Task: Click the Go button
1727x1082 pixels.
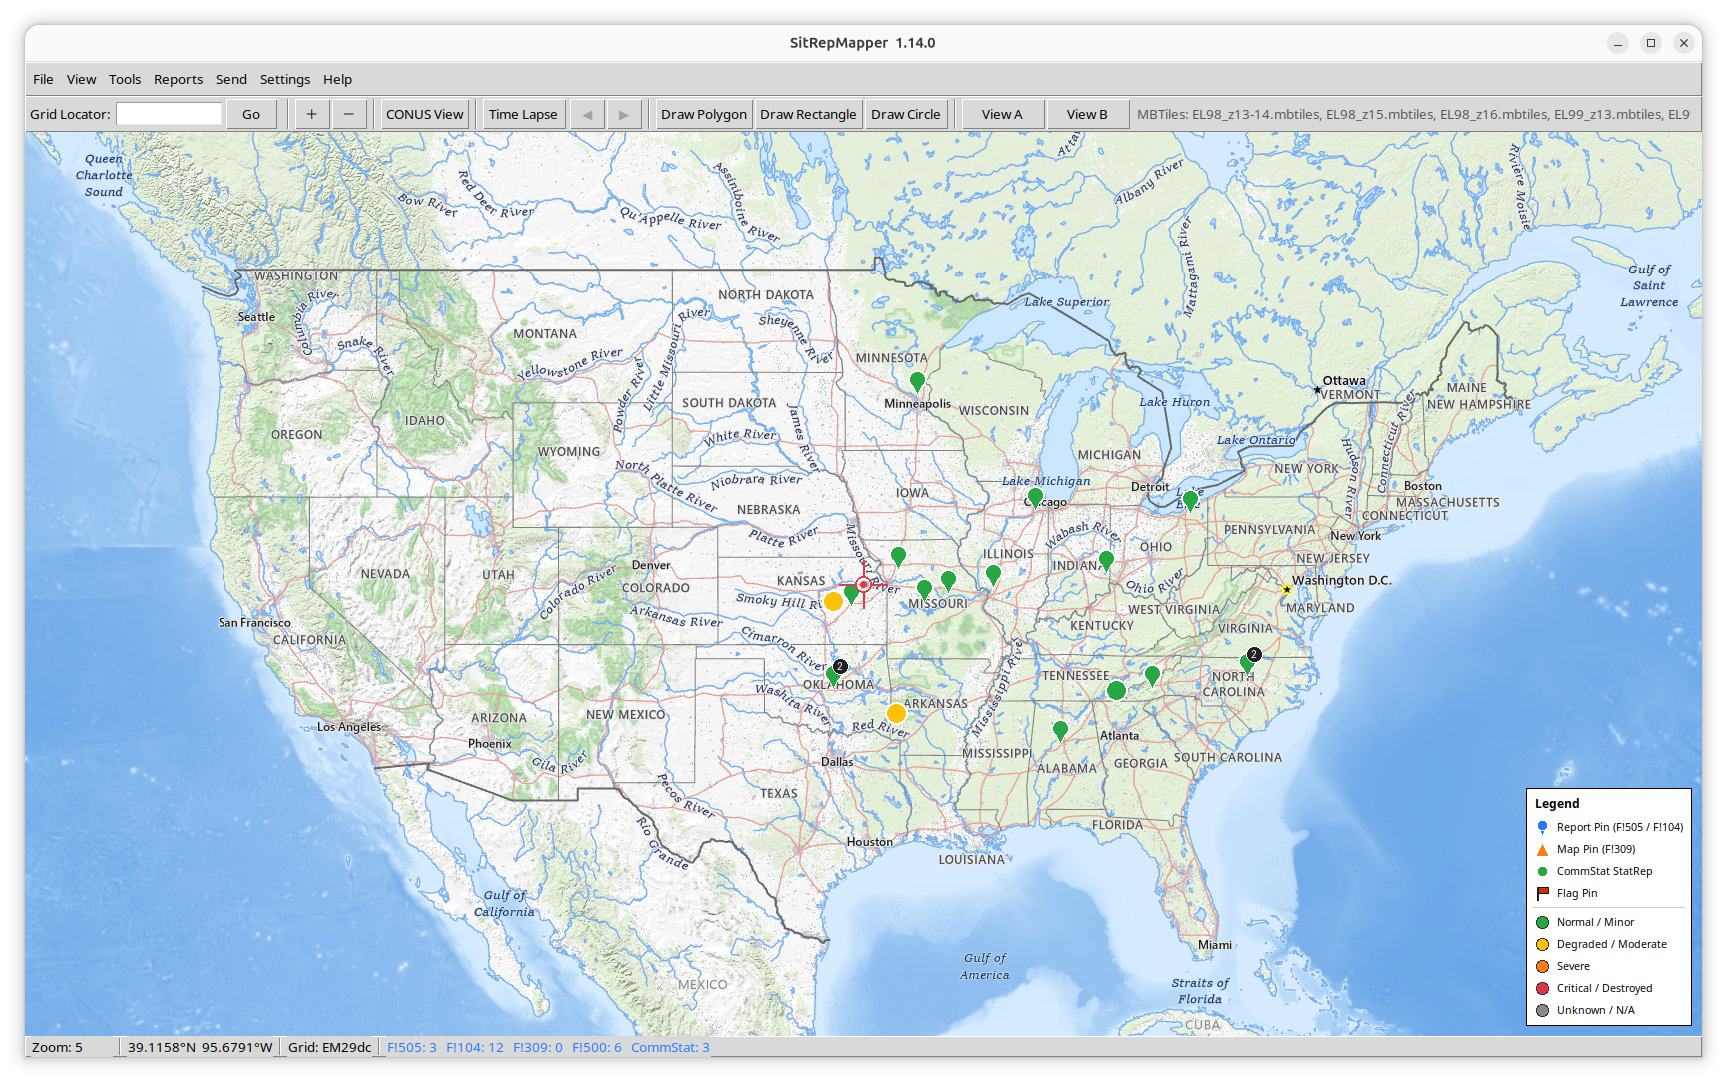Action: [251, 114]
